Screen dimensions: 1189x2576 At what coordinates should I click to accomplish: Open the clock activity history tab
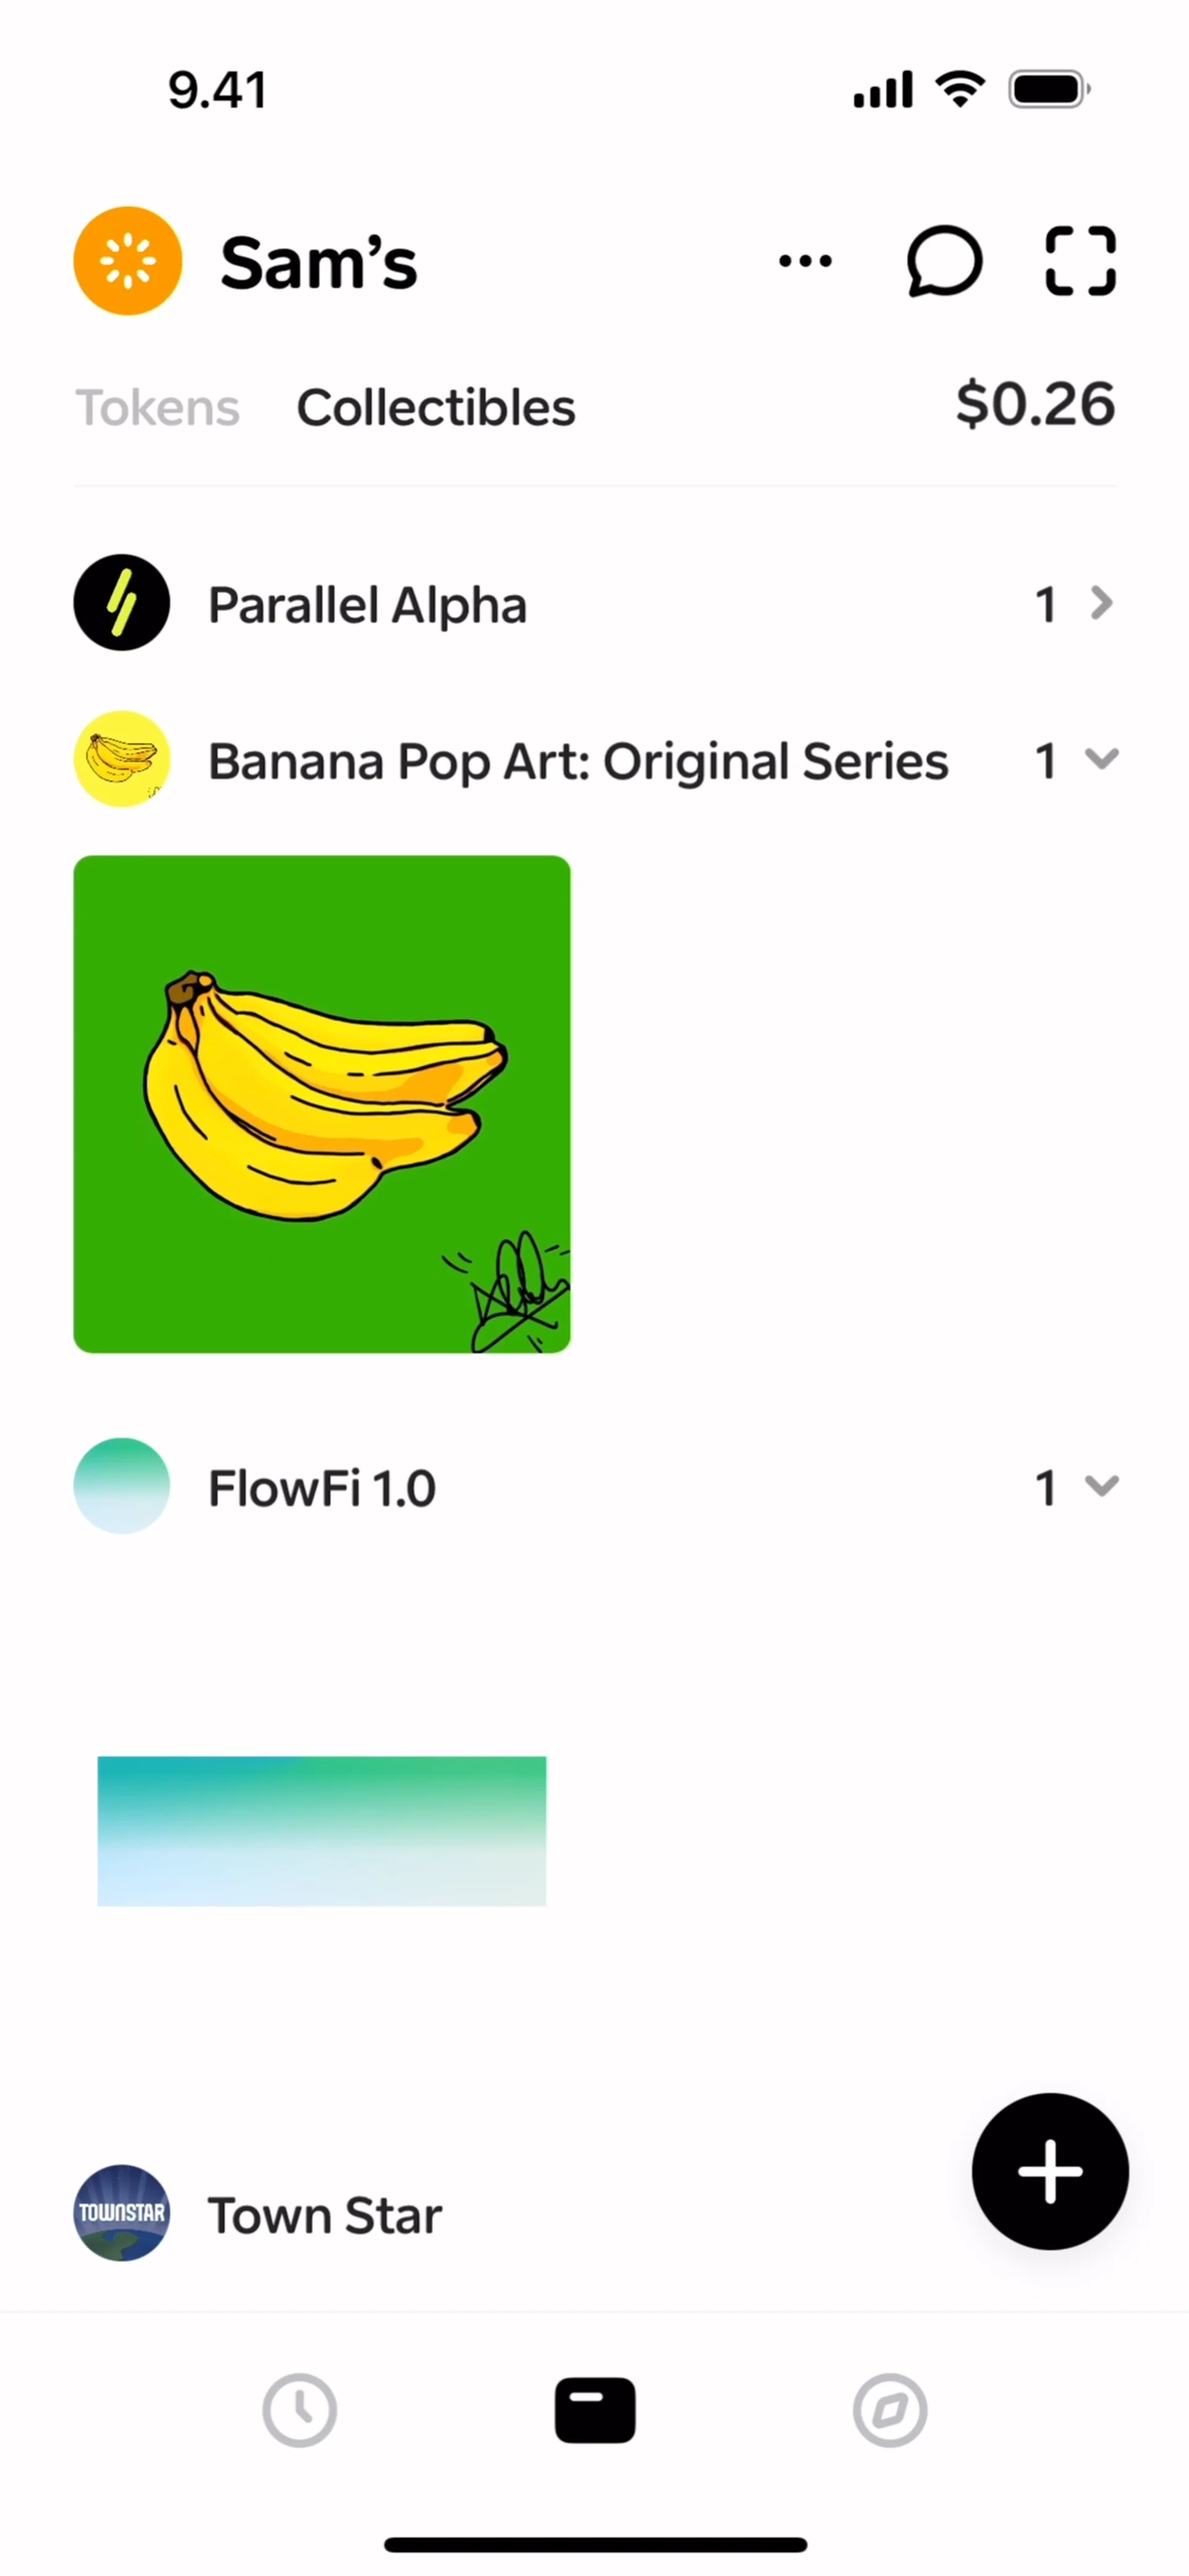(x=299, y=2410)
